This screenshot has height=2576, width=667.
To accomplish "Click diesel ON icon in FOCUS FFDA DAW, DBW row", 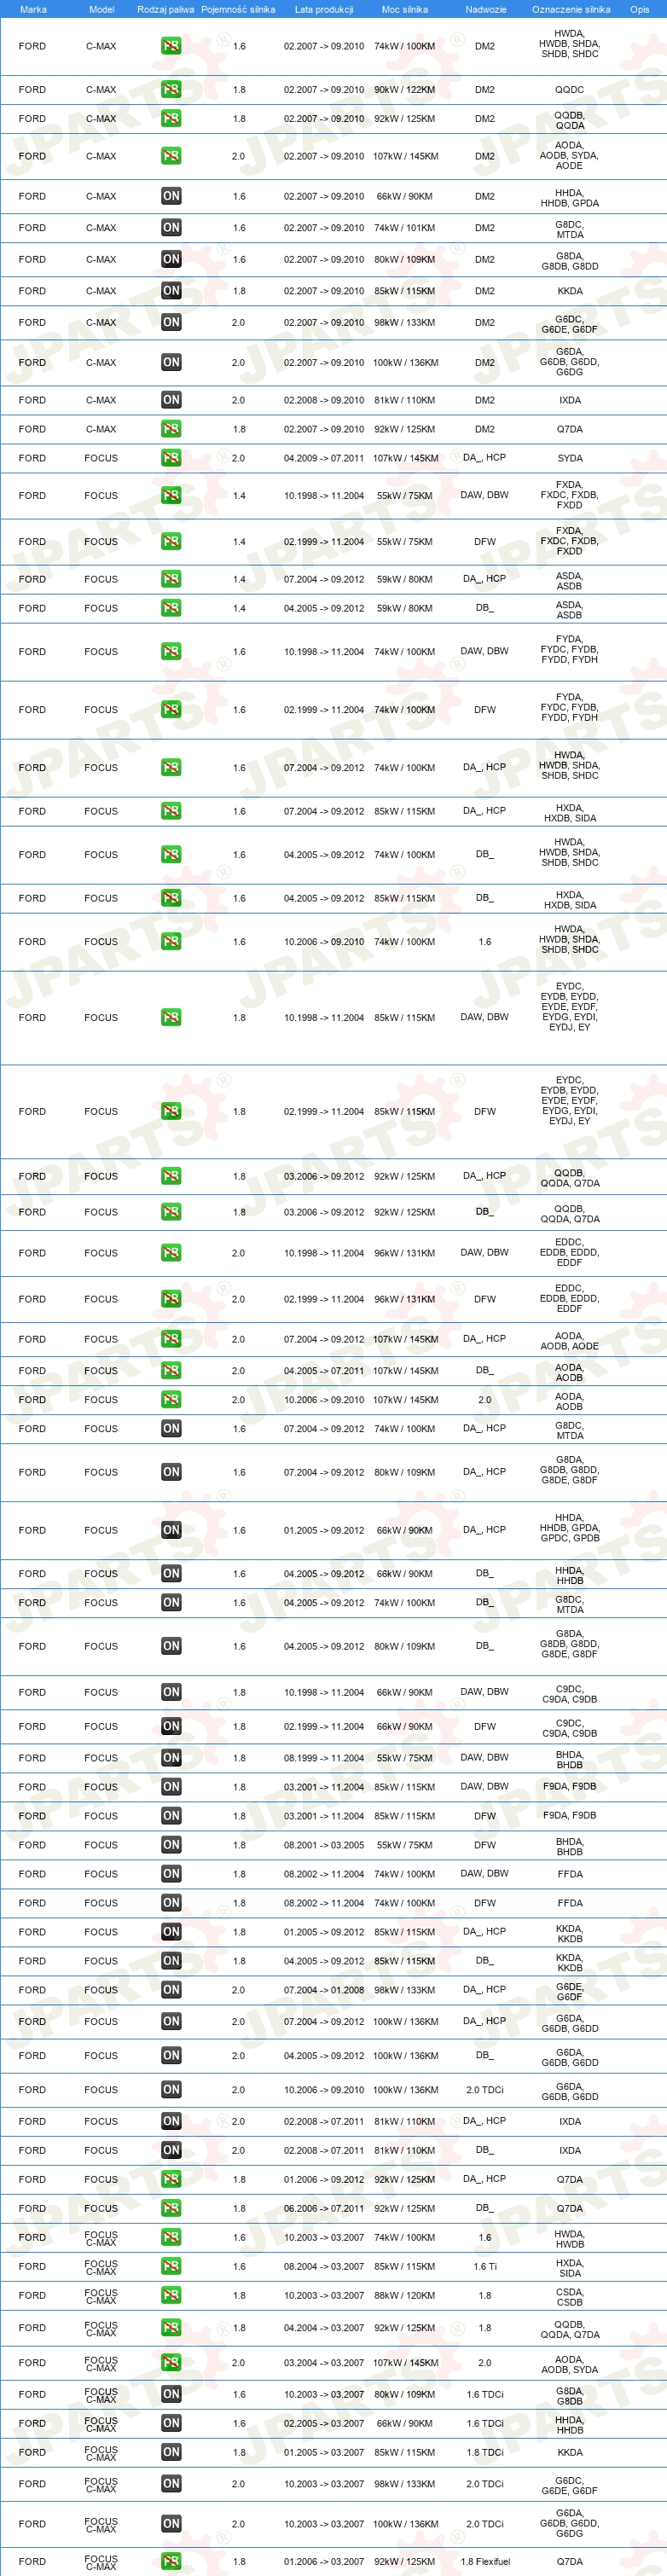I will pyautogui.click(x=171, y=1874).
